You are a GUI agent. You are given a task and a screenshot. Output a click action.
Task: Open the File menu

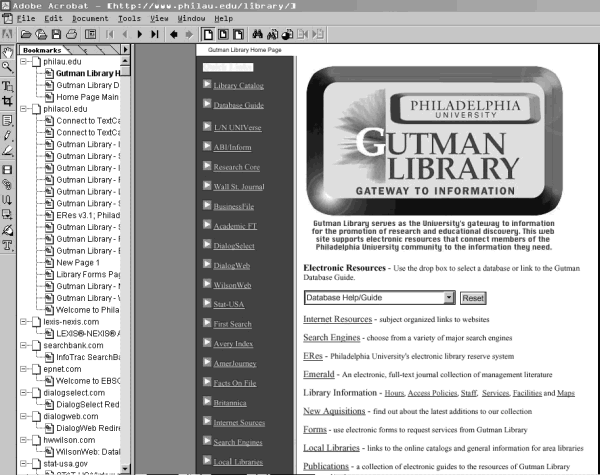pos(26,18)
